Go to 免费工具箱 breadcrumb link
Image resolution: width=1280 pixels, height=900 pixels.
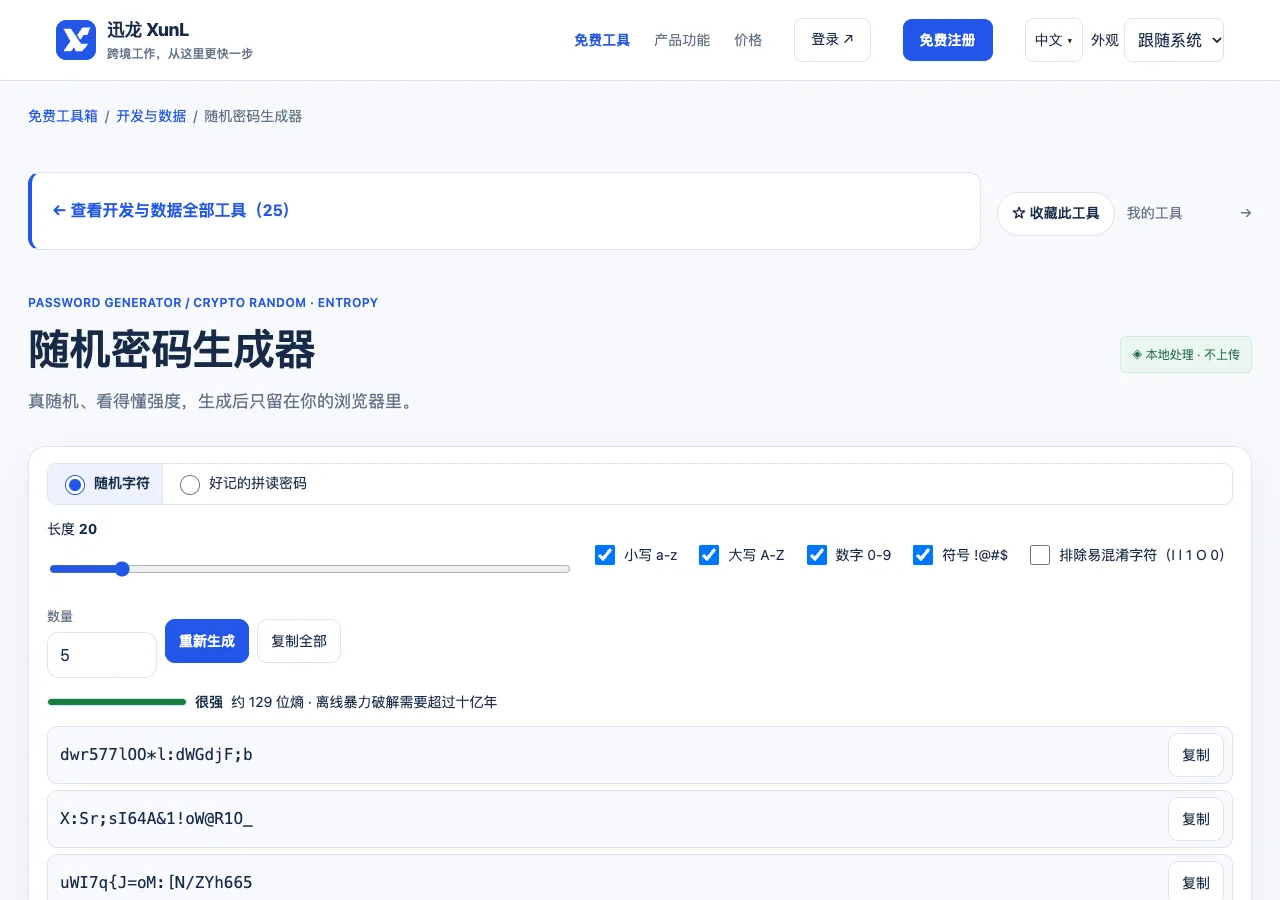pos(63,116)
